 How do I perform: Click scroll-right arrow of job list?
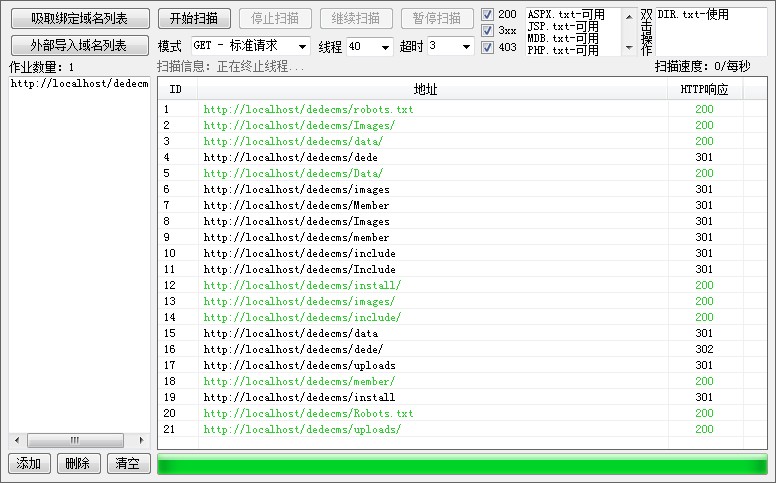click(142, 440)
